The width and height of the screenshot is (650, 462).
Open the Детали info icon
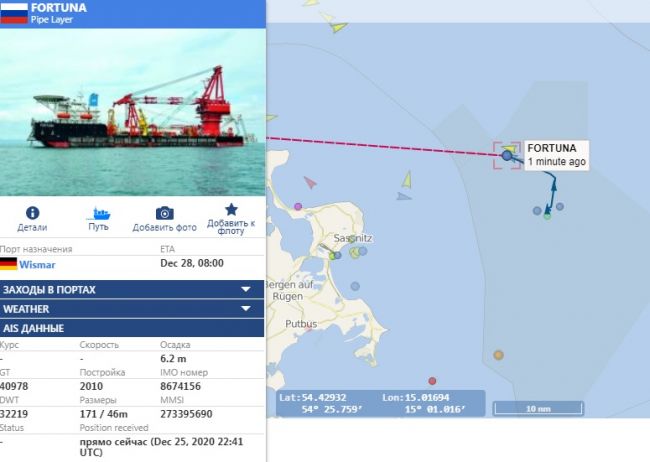coord(32,213)
